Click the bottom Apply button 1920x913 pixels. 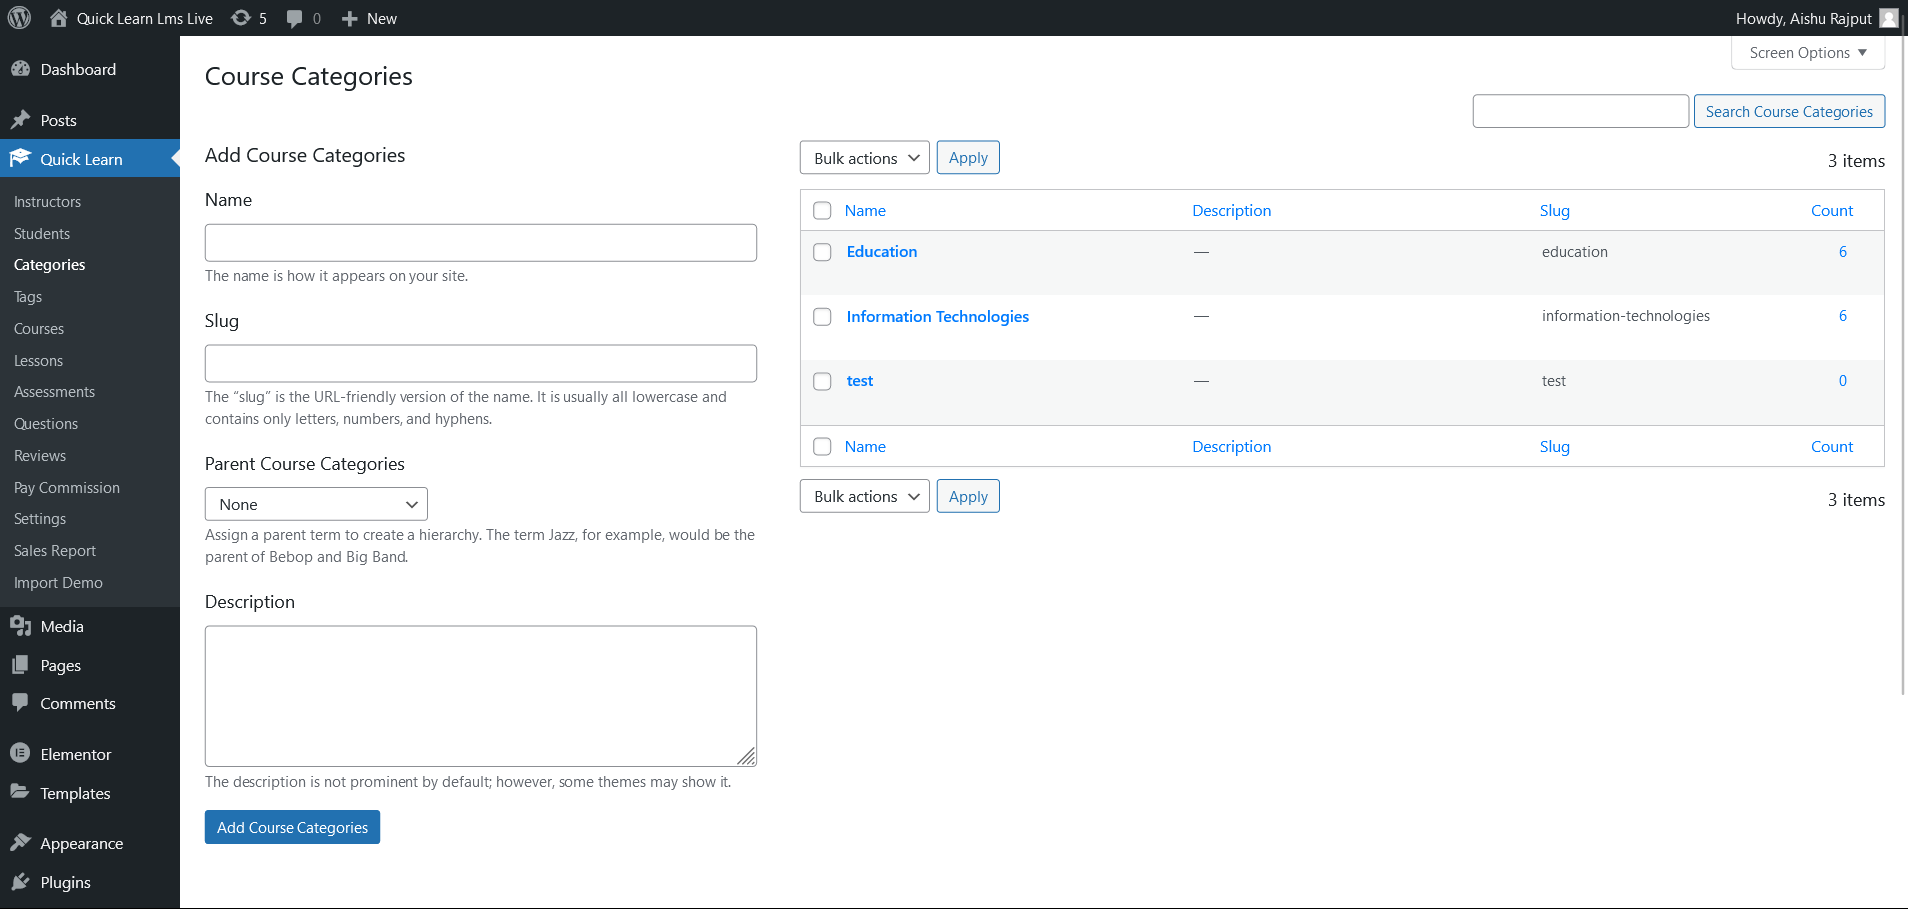click(968, 496)
